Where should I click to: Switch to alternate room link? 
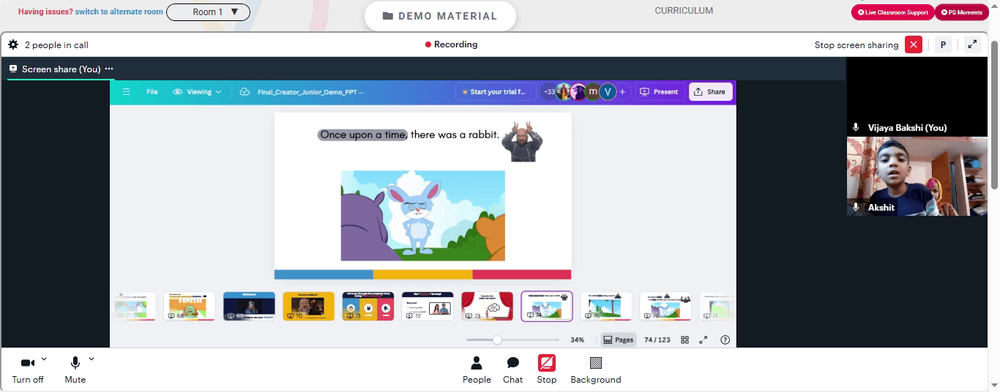(x=118, y=11)
